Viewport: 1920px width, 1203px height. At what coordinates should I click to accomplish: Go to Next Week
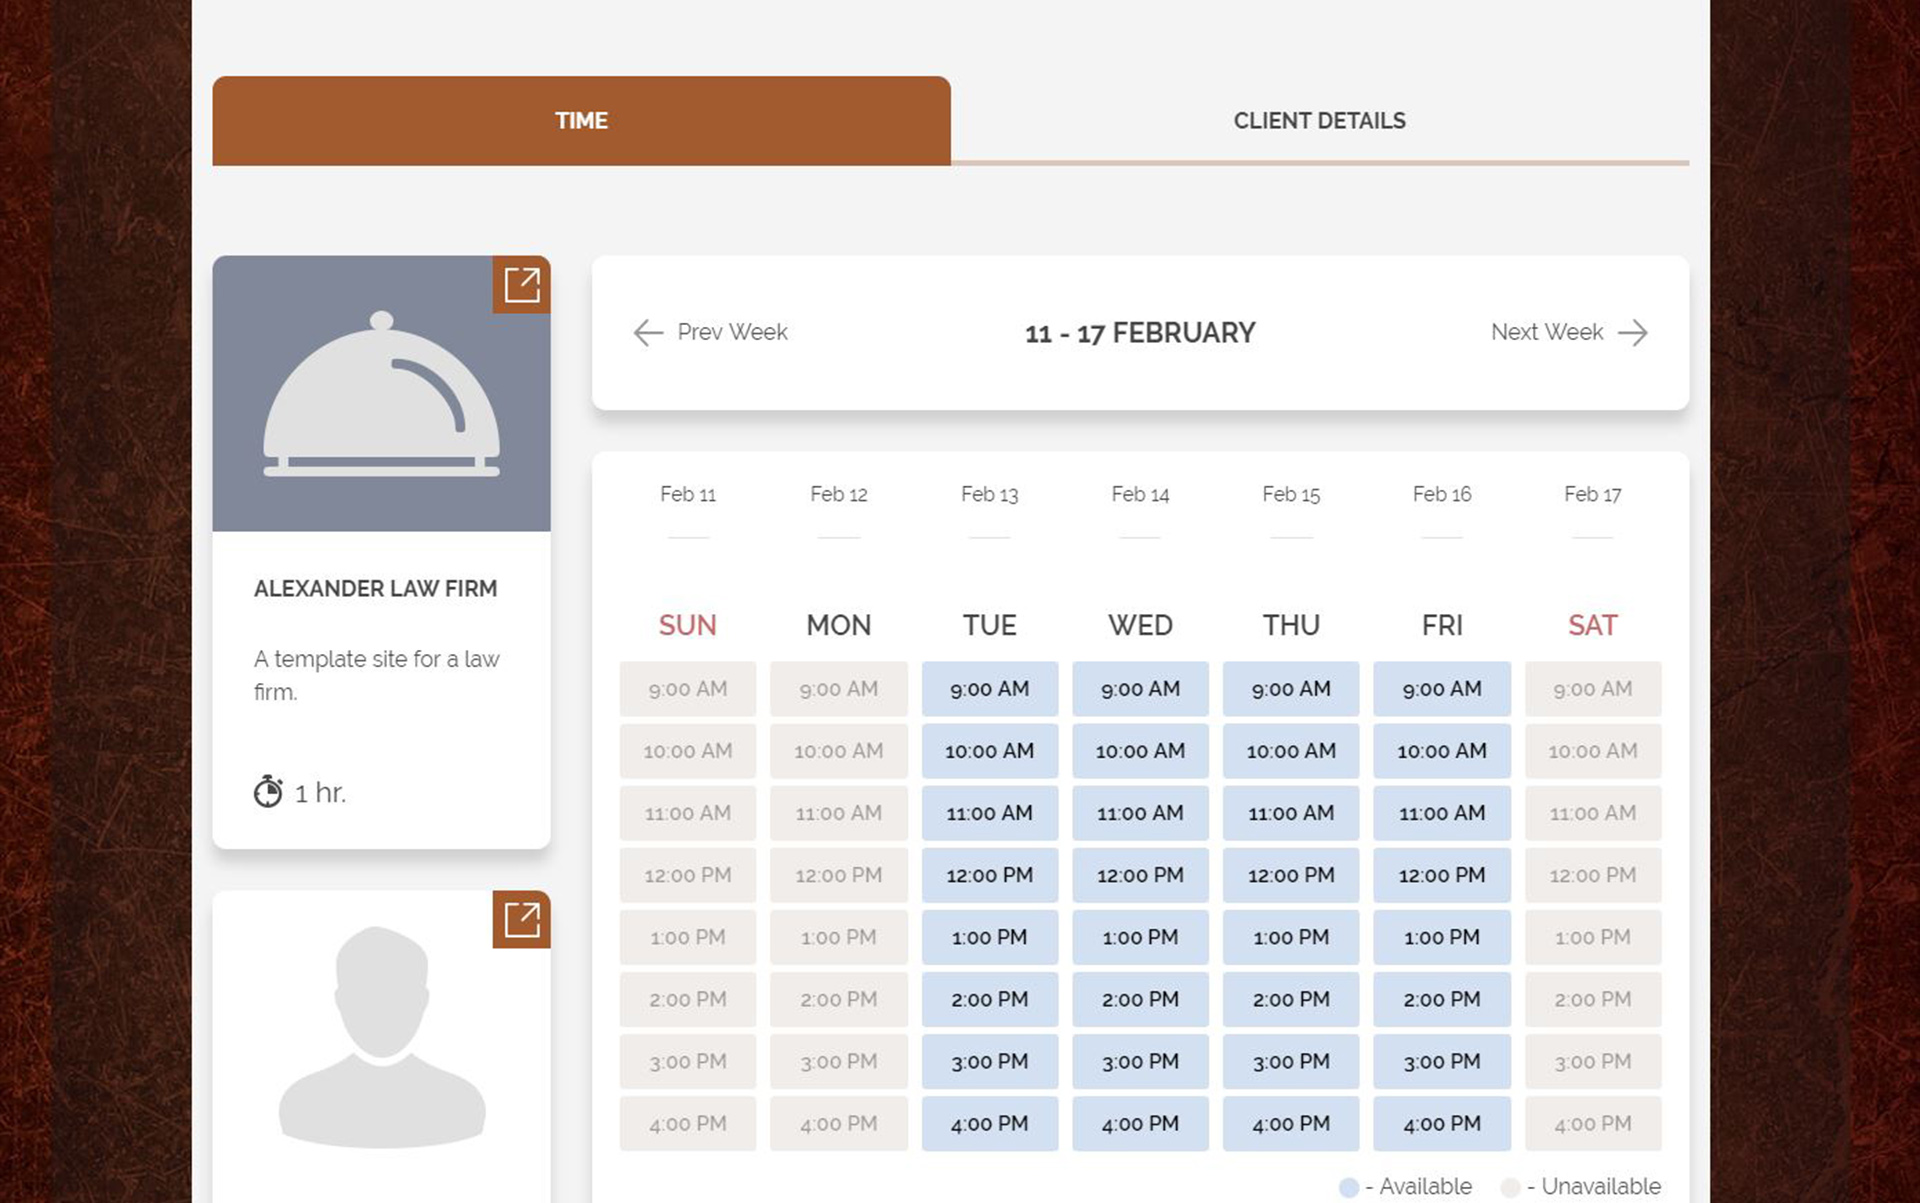coord(1569,332)
